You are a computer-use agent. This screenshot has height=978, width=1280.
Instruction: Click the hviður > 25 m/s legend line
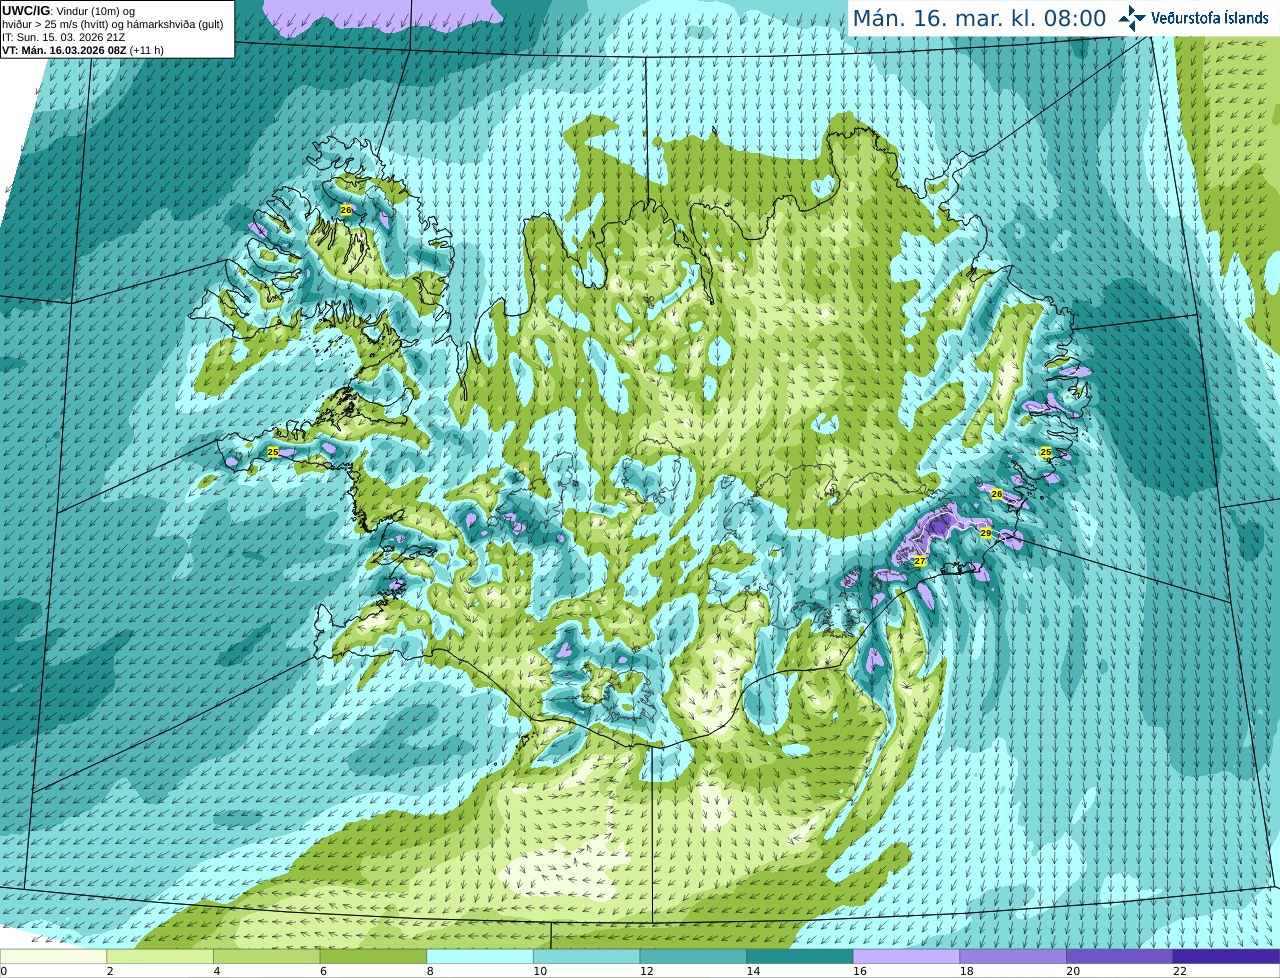pos(113,24)
